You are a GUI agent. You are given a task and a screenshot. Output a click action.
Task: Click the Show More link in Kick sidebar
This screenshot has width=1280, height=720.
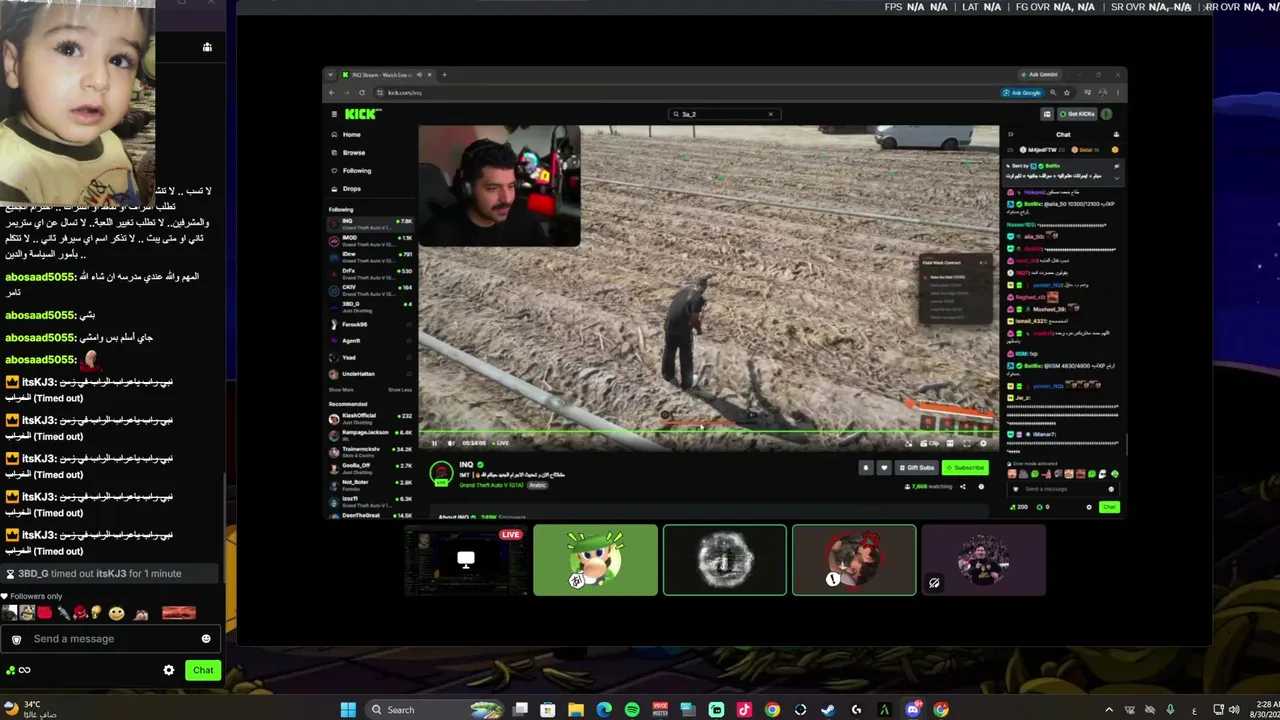(x=341, y=389)
